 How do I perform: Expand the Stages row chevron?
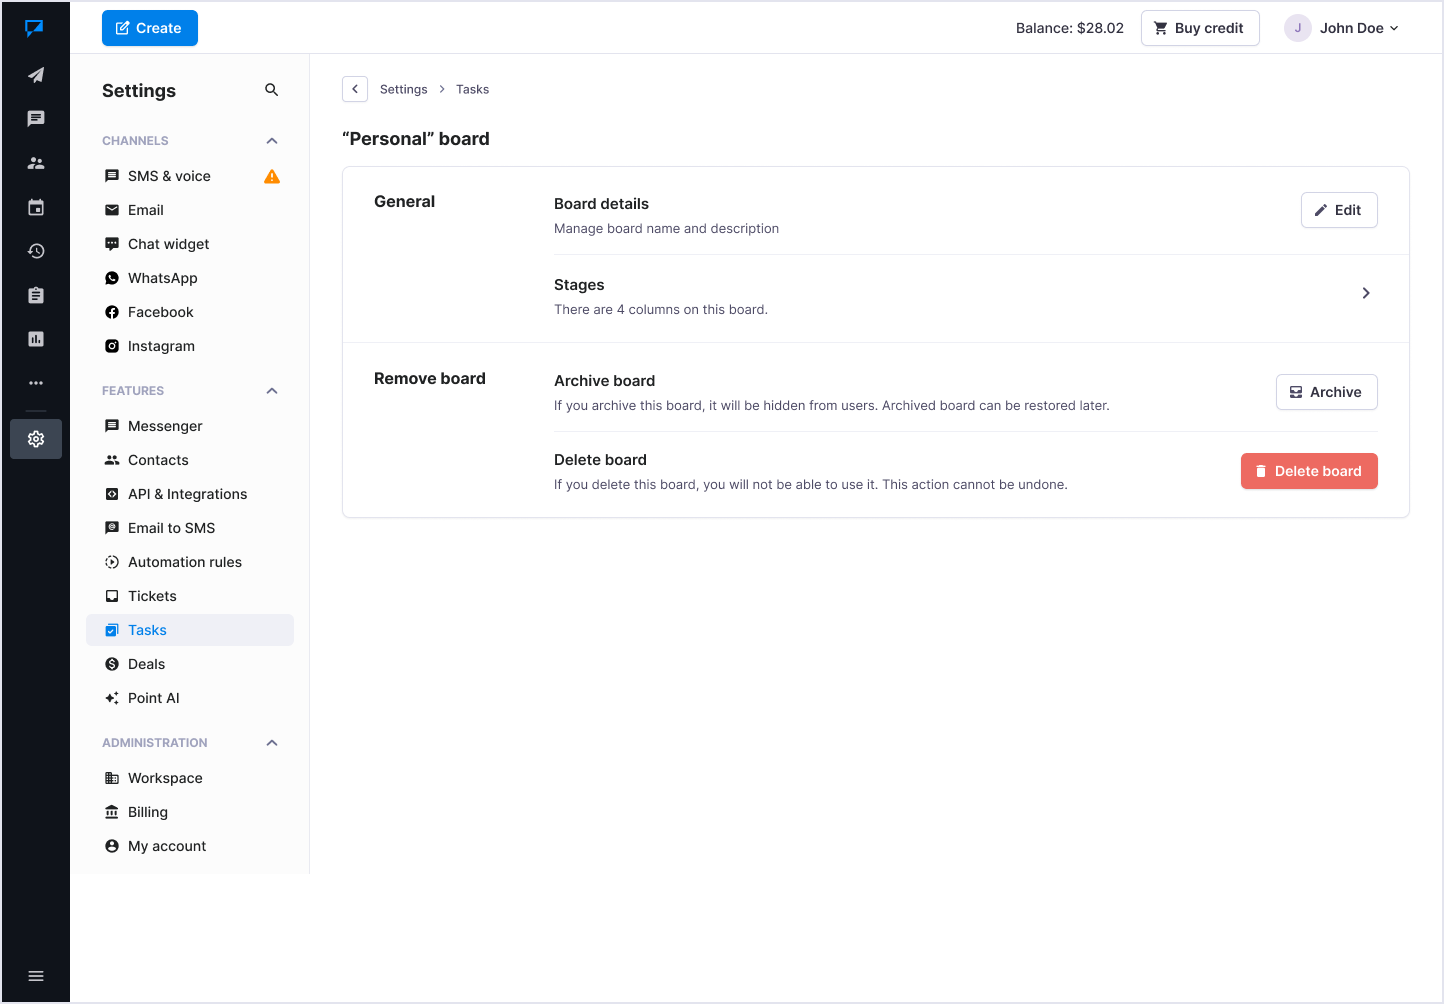click(x=1366, y=293)
